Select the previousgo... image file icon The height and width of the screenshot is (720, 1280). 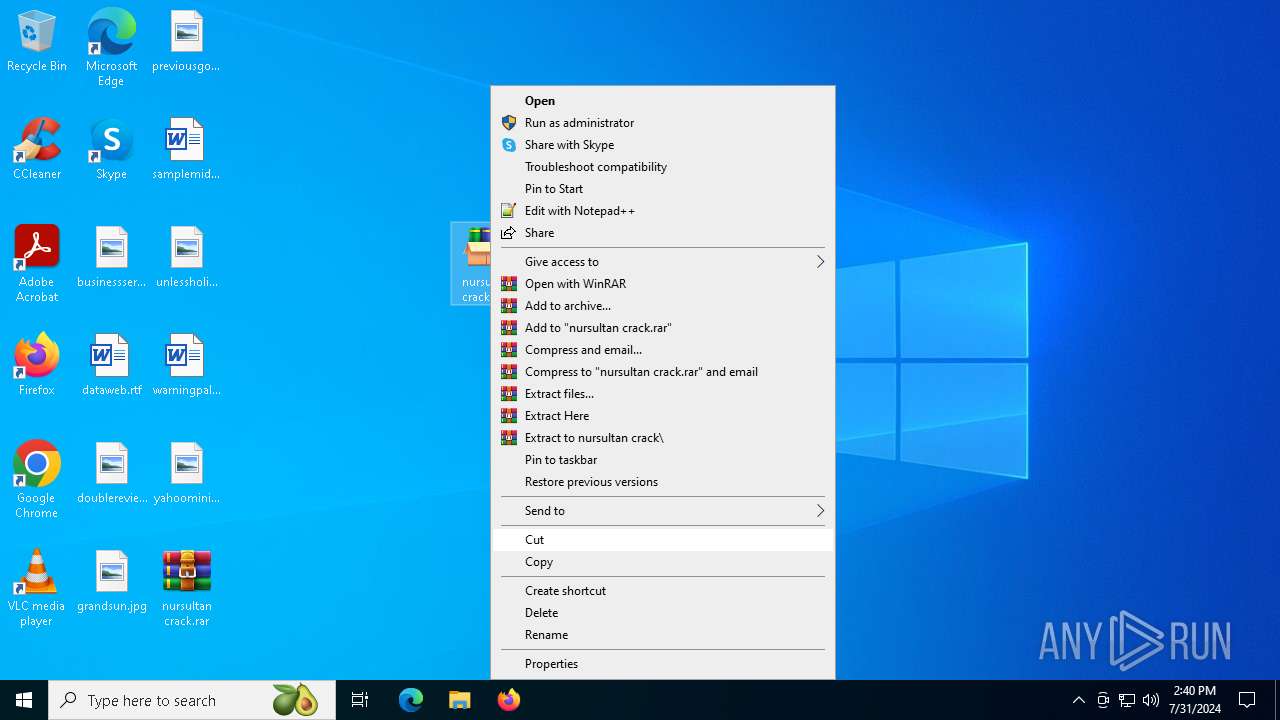click(186, 42)
